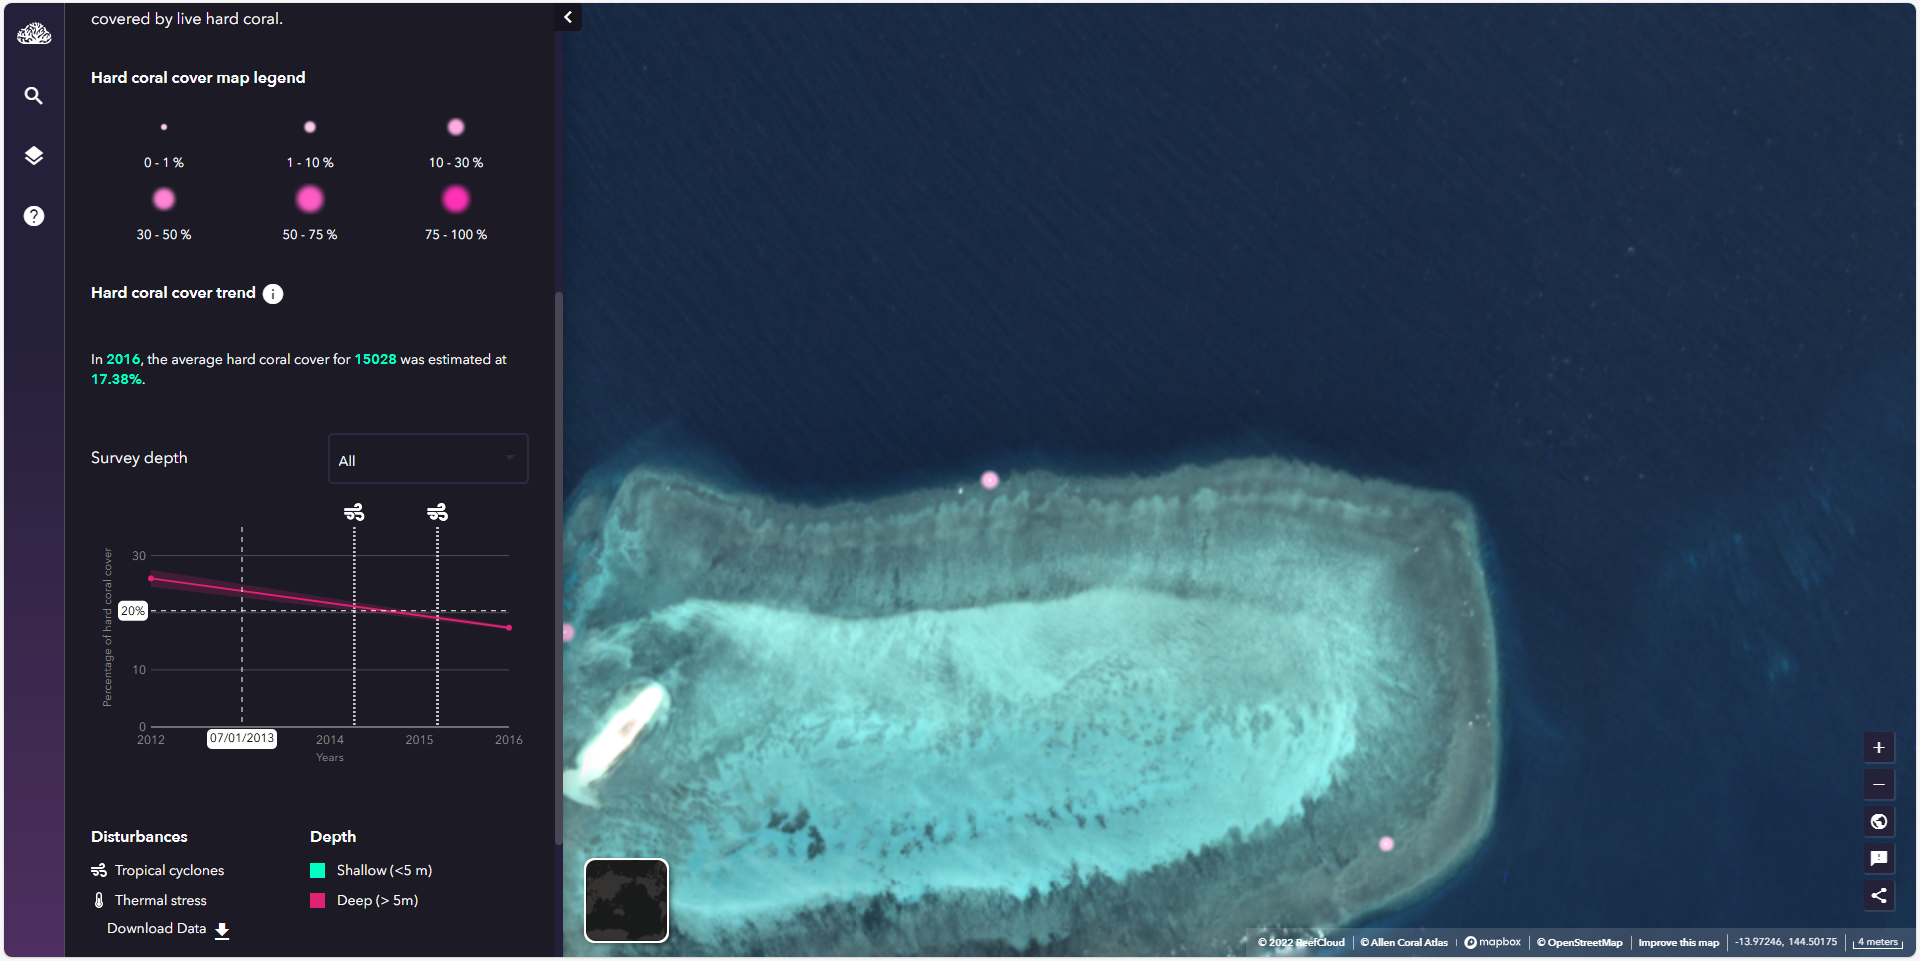Share the current map view
The width and height of the screenshot is (1920, 961).
pyautogui.click(x=1878, y=896)
